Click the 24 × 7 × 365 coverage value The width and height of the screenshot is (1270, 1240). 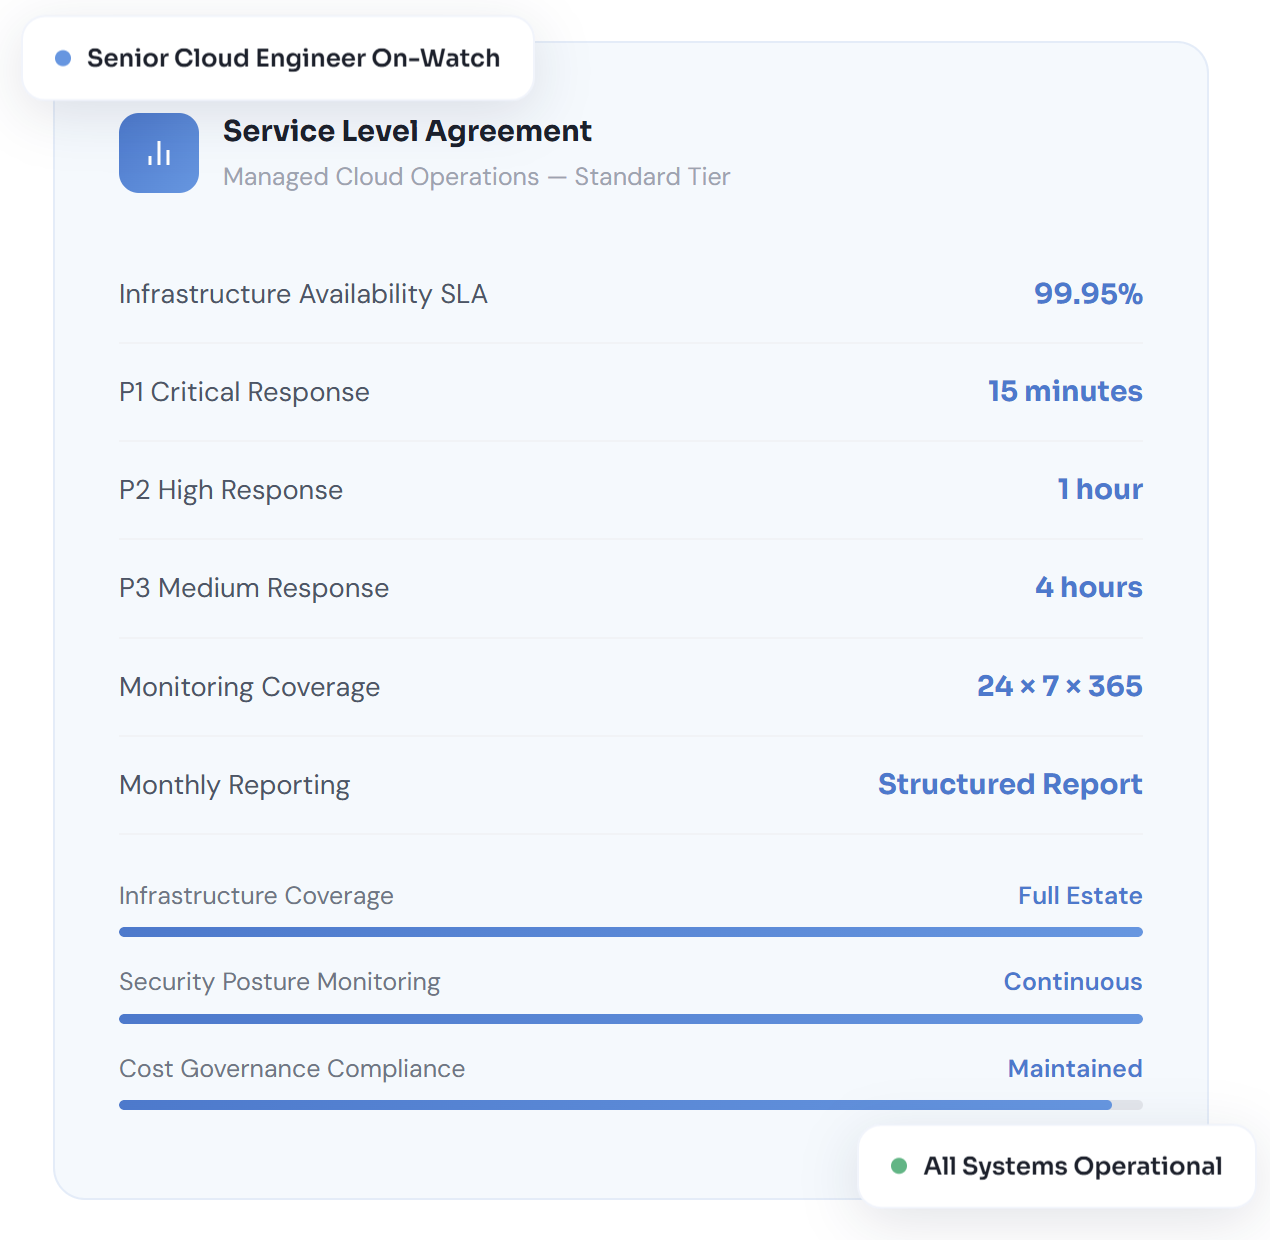click(1059, 686)
